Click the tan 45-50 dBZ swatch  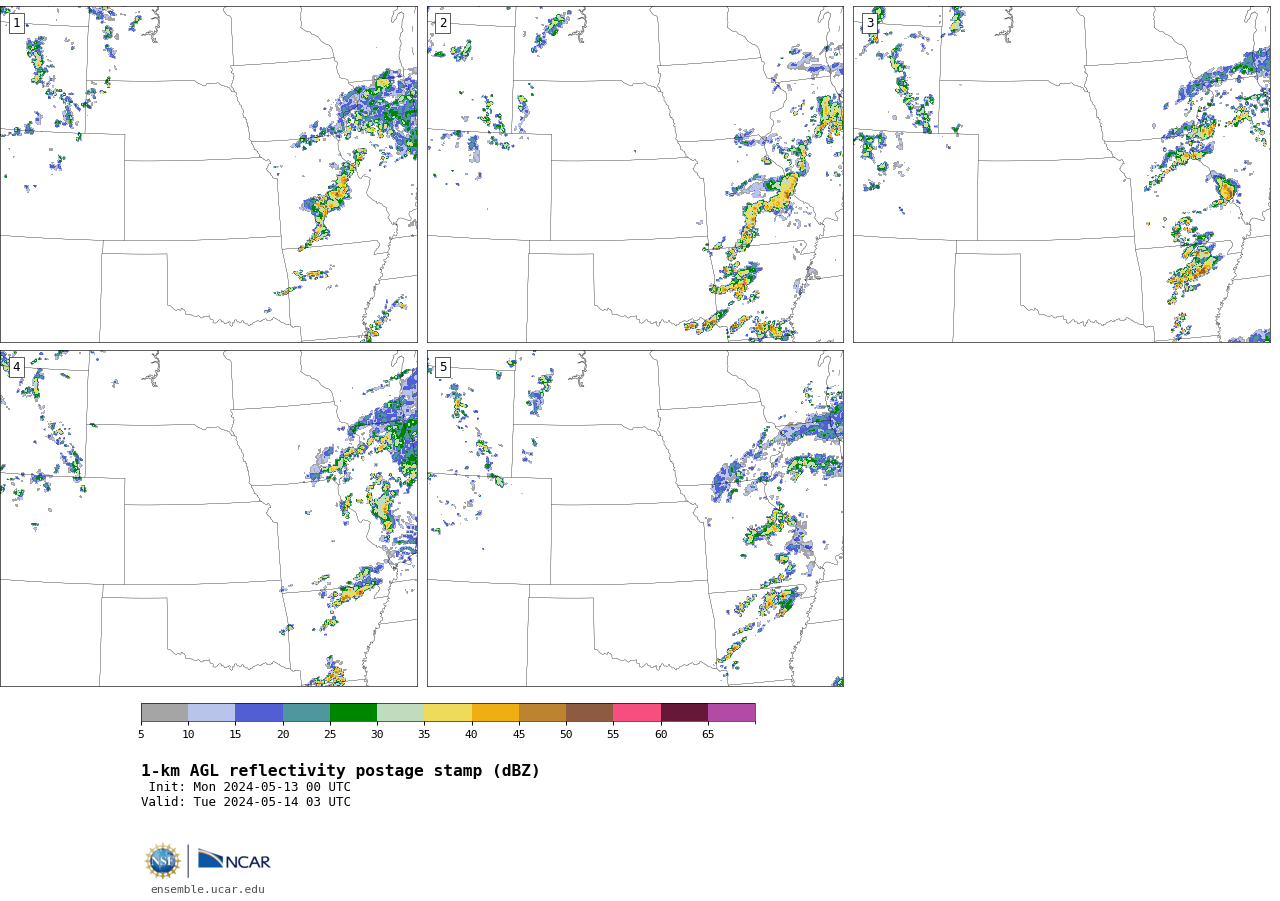point(542,713)
